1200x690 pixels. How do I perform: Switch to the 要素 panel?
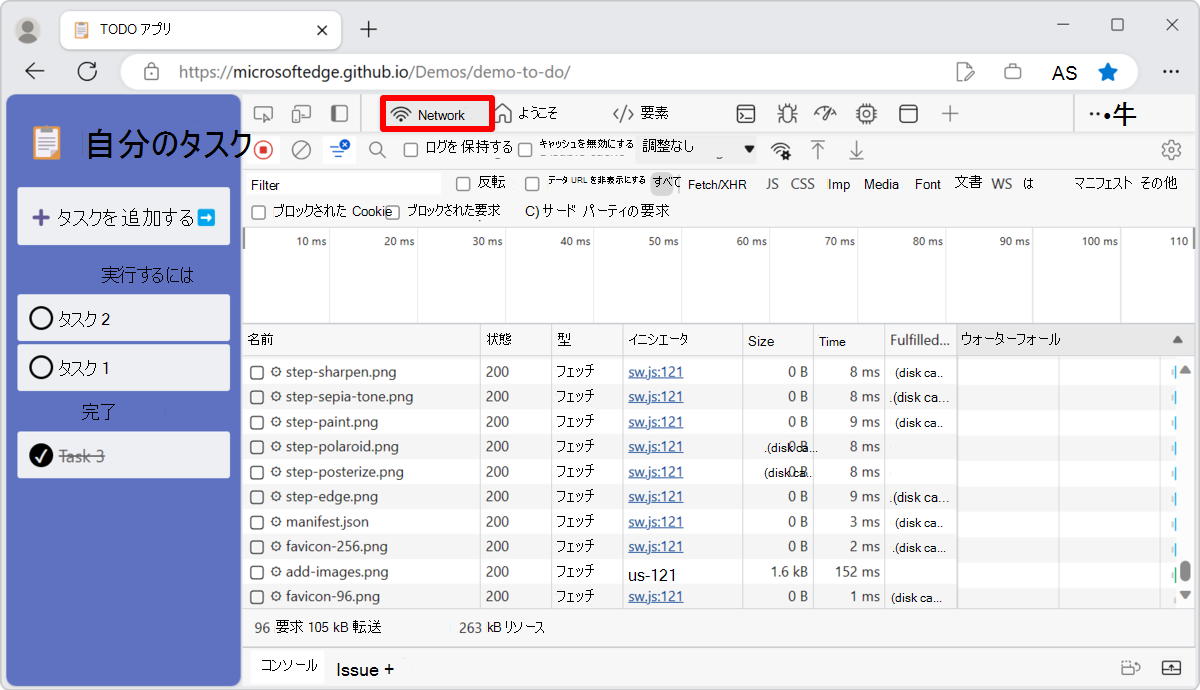(x=638, y=113)
